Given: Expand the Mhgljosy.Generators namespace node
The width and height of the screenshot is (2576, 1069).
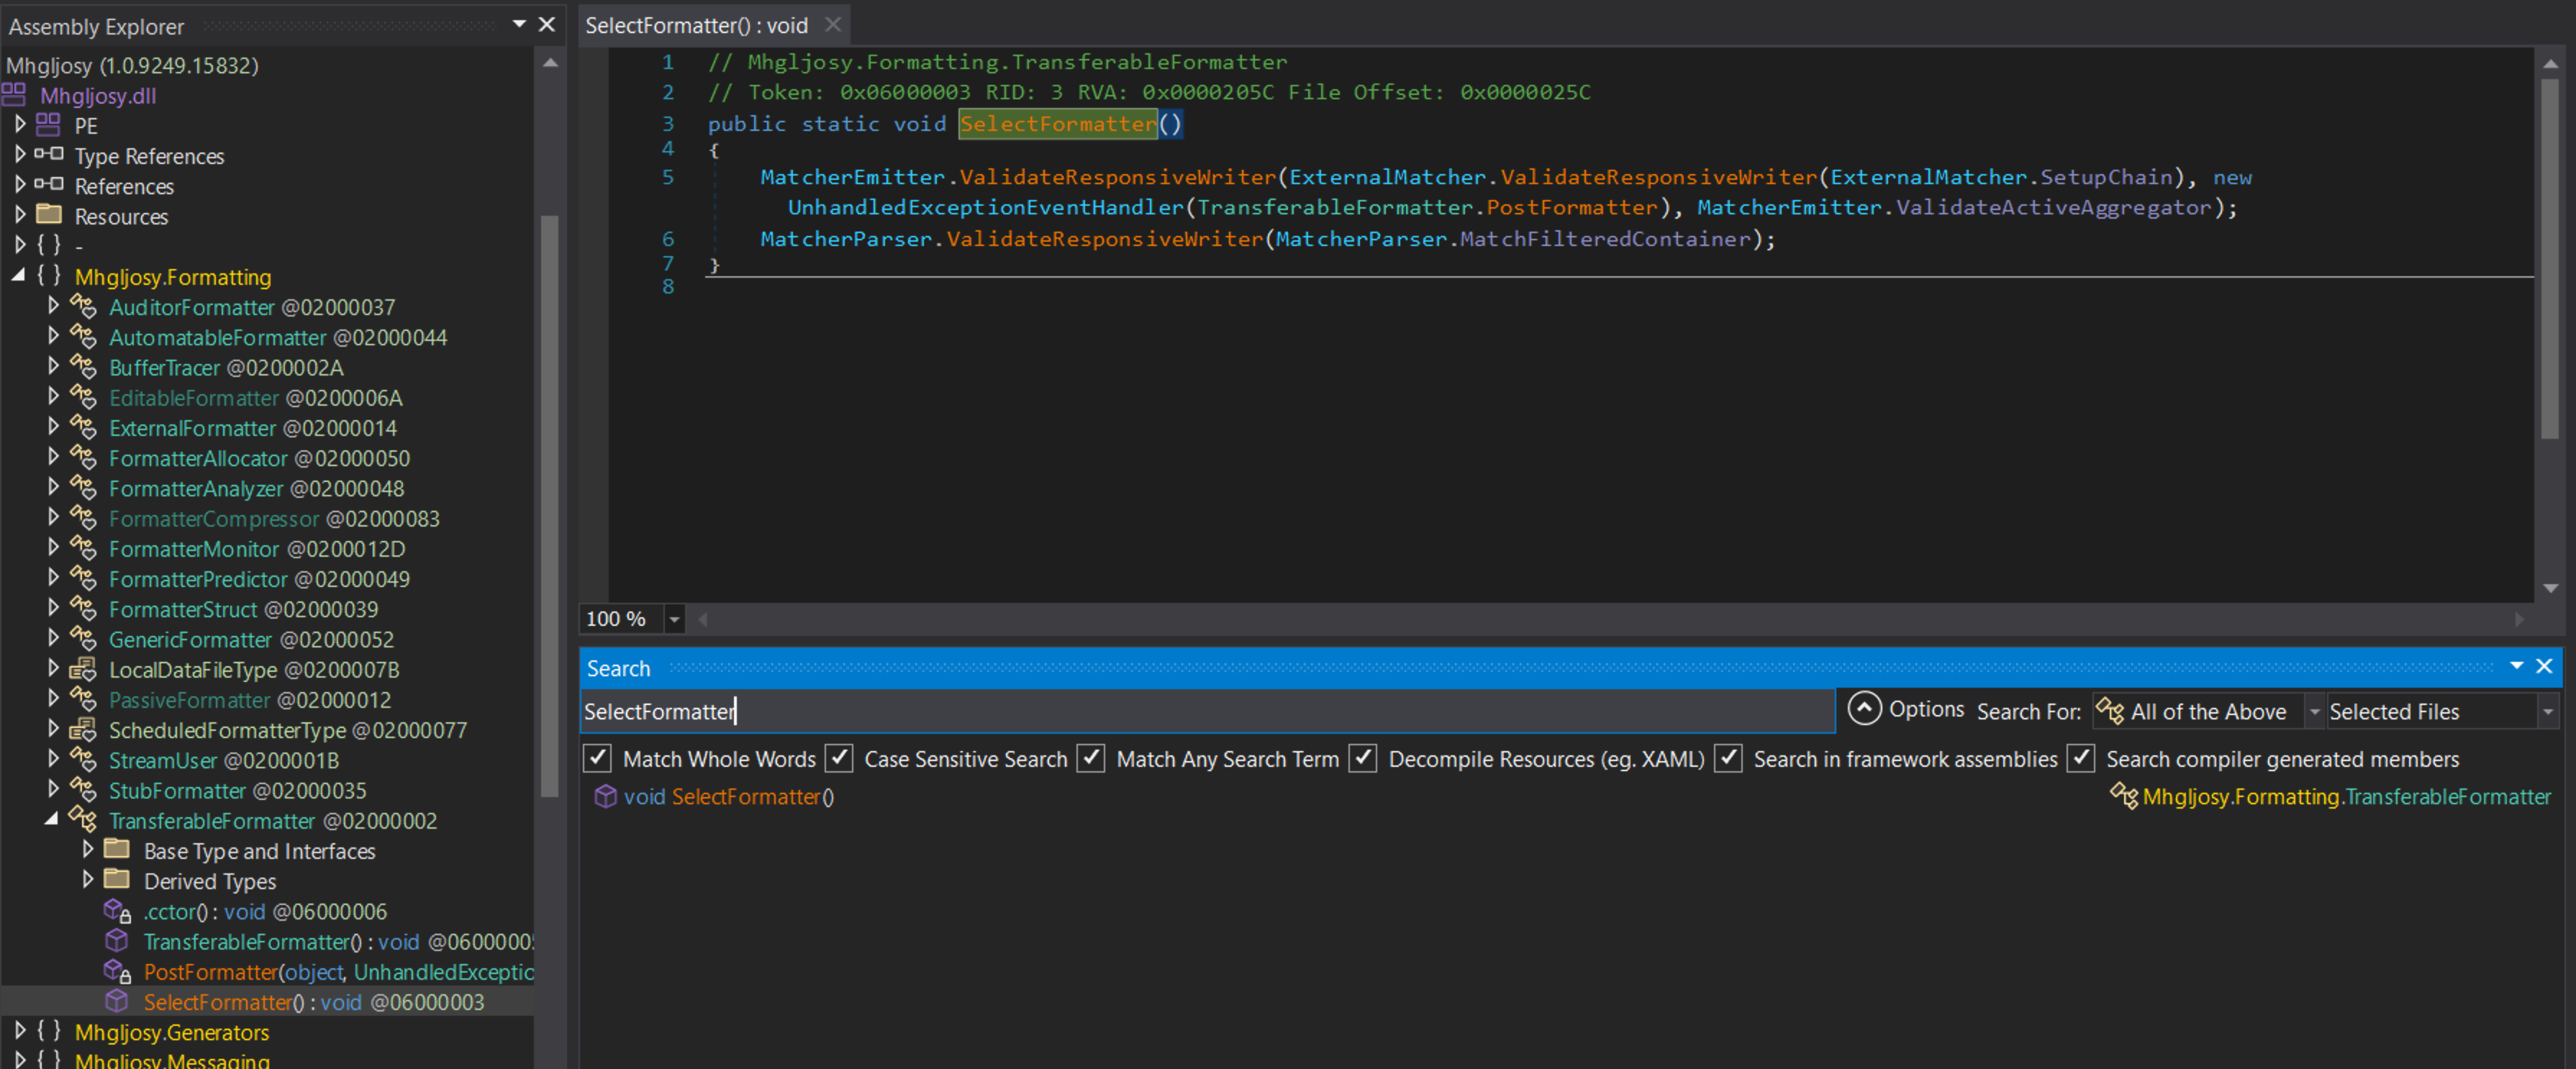Looking at the screenshot, I should [x=20, y=1030].
